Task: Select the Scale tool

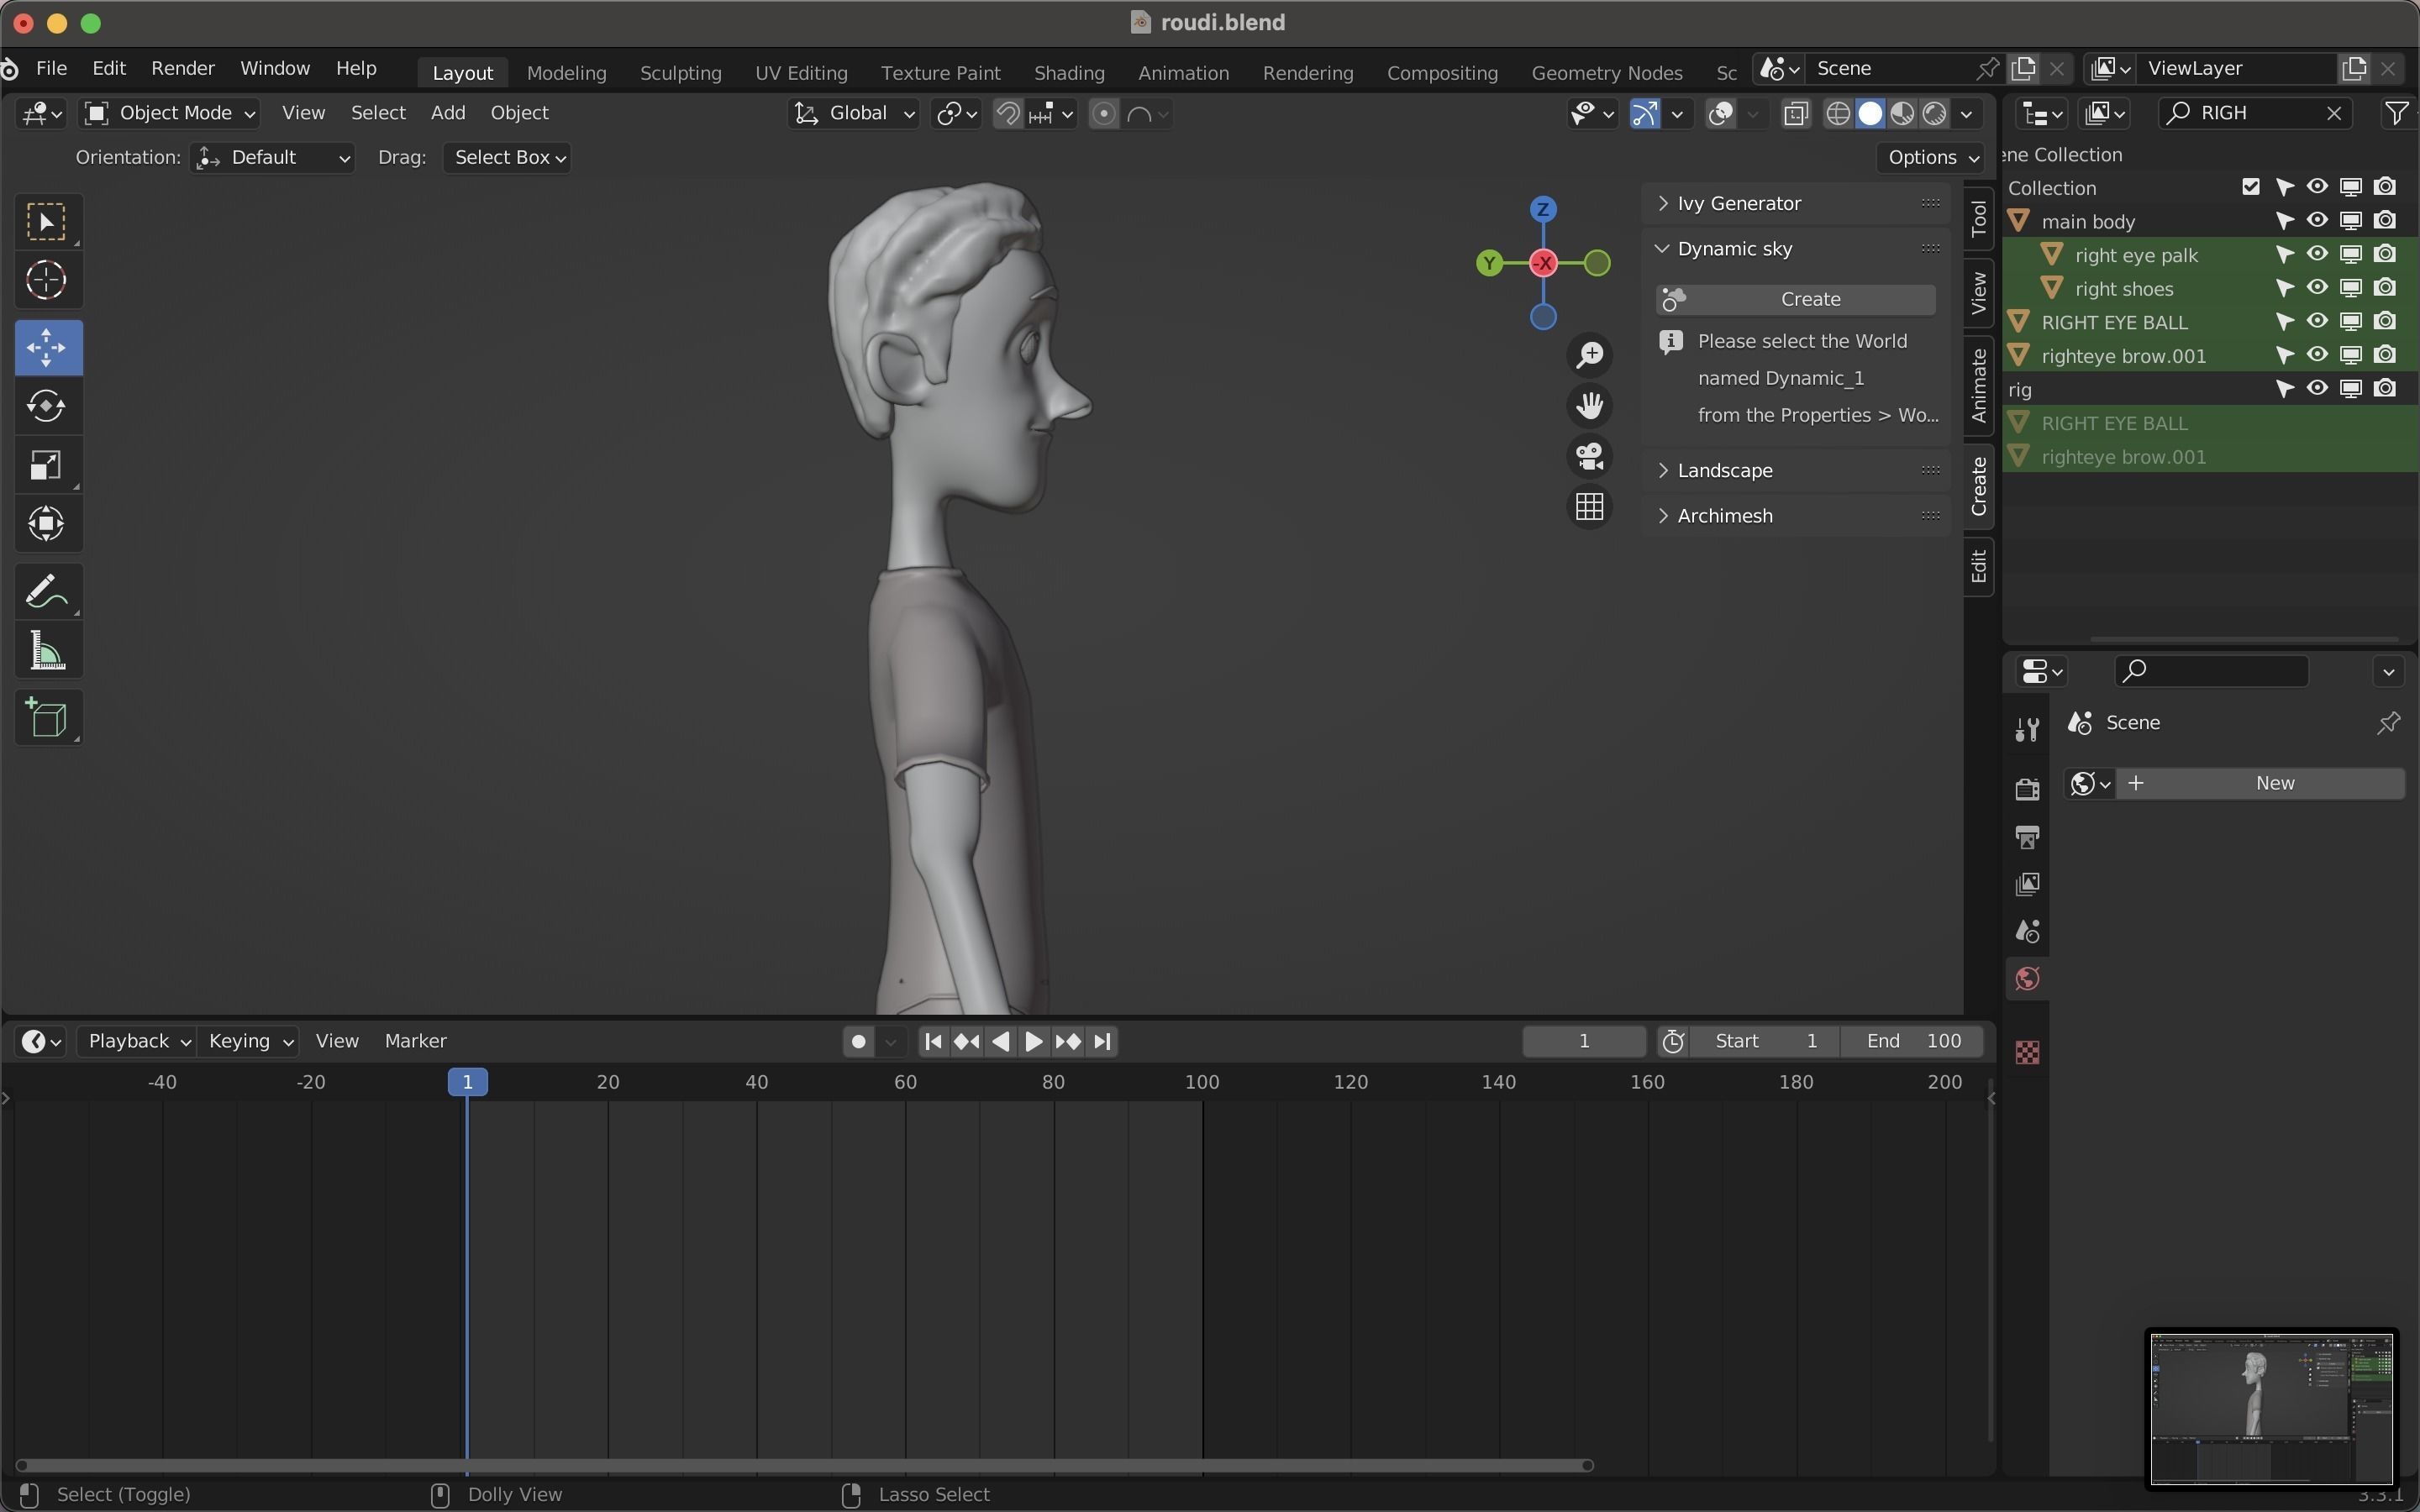Action: (47, 465)
